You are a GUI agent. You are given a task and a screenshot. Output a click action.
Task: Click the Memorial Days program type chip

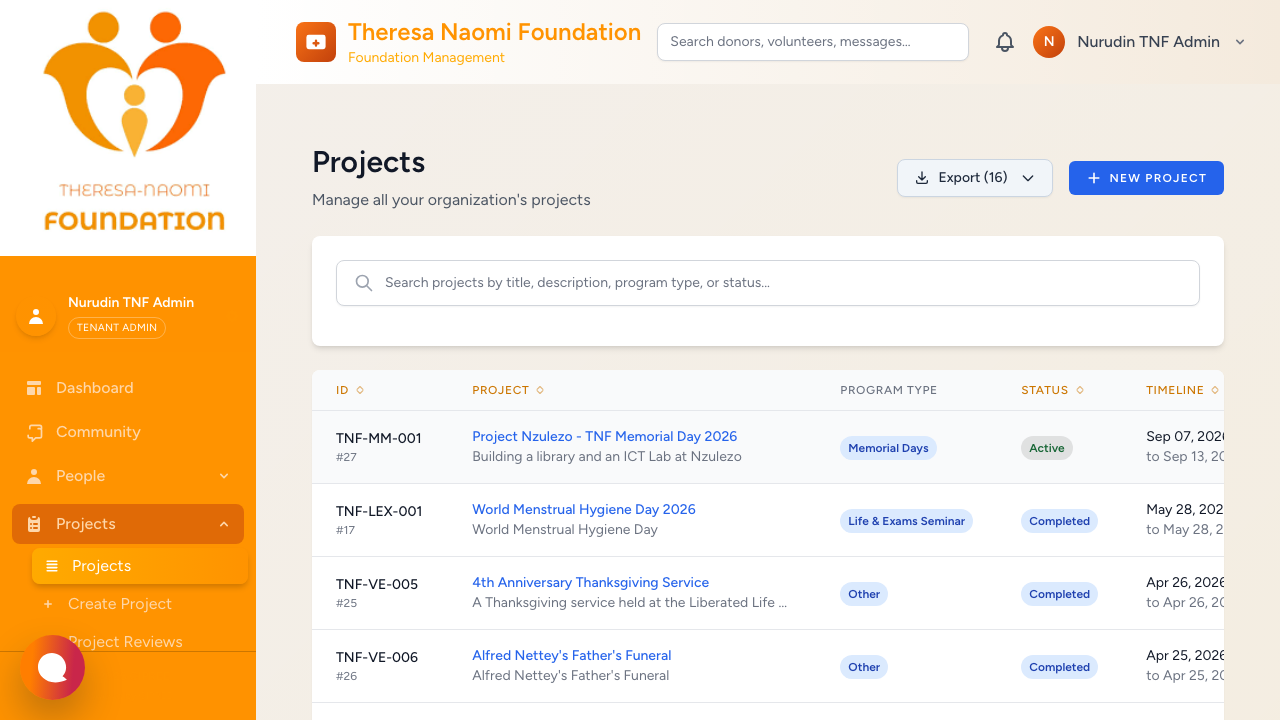(x=888, y=448)
